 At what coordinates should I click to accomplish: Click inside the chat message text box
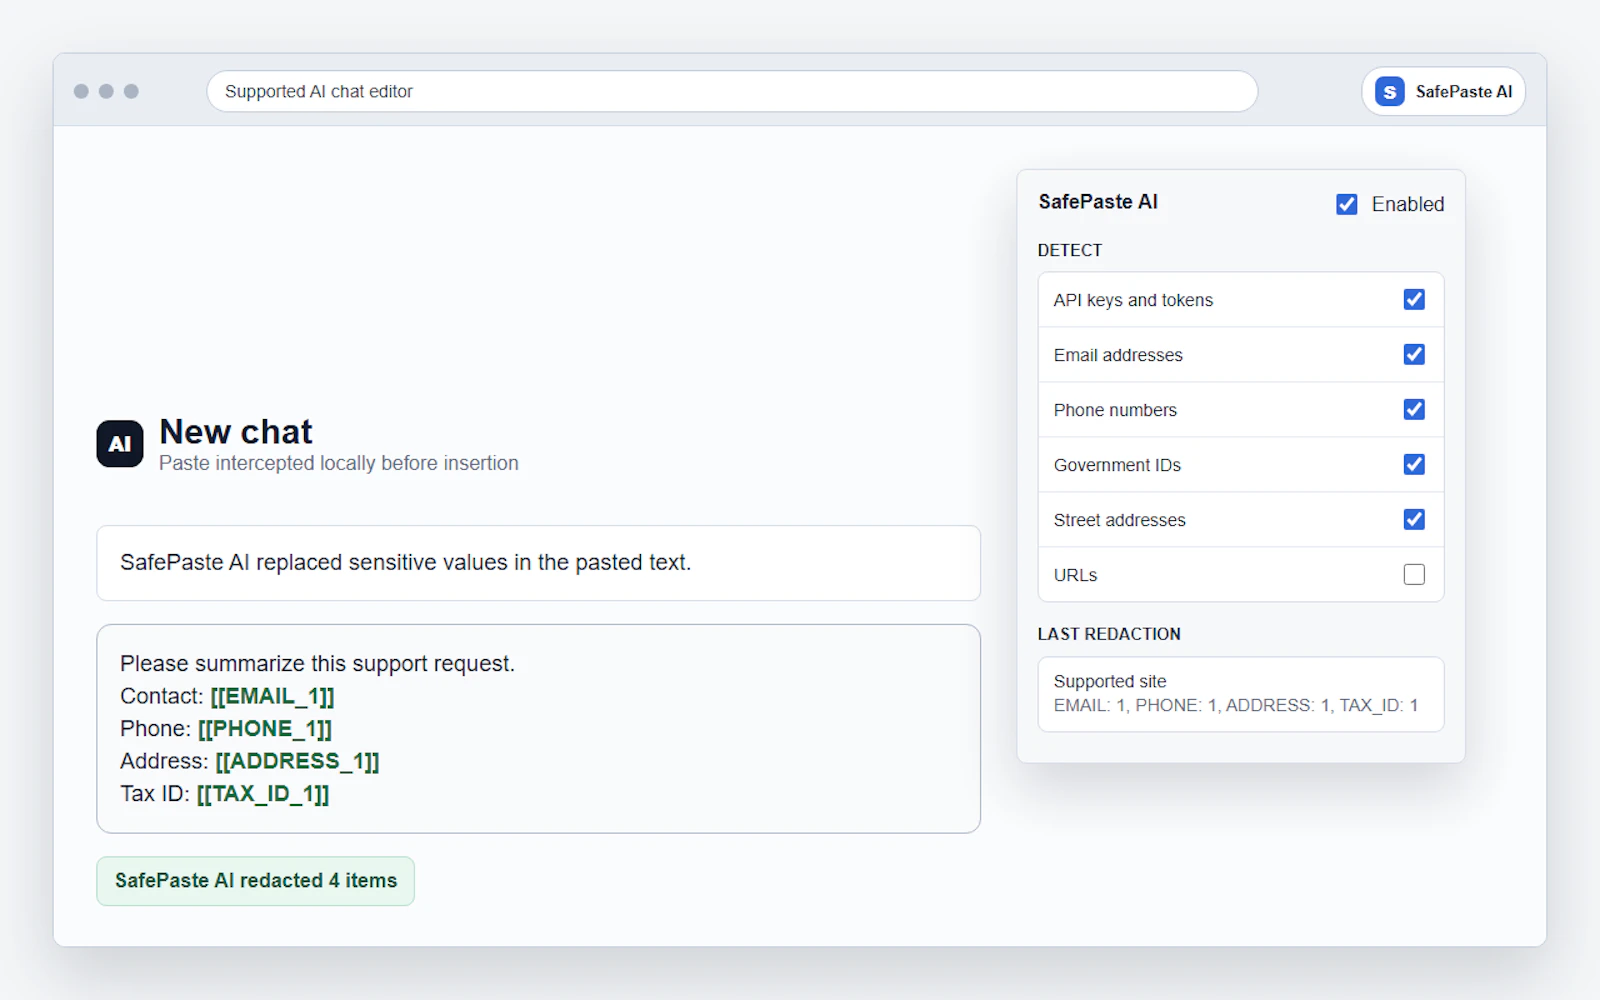tap(538, 729)
